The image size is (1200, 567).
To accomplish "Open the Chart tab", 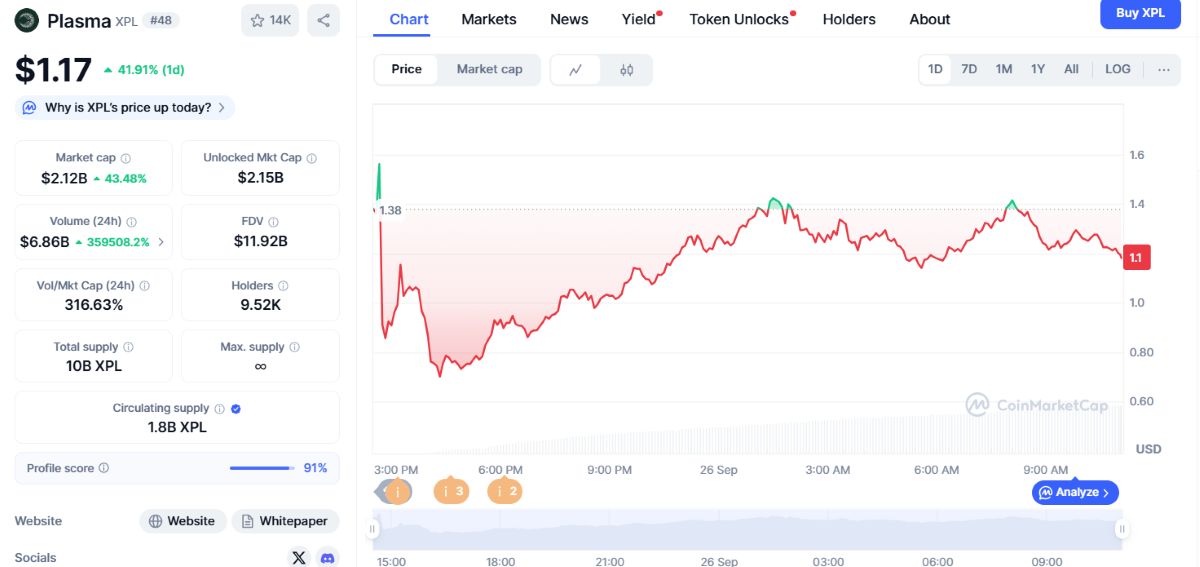I will click(409, 19).
